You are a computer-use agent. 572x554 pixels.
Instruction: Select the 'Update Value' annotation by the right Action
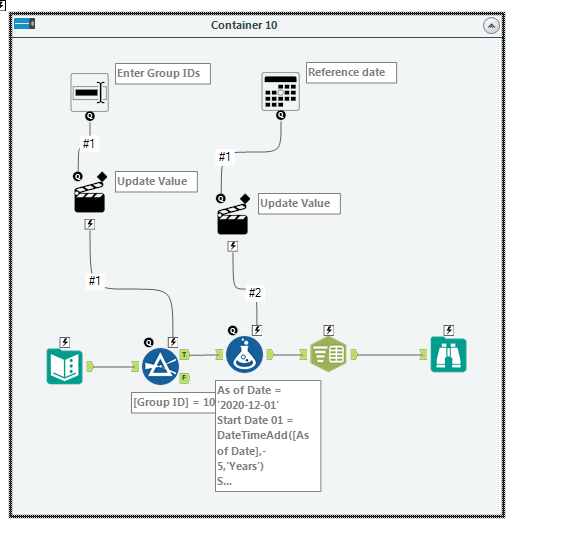click(x=299, y=204)
